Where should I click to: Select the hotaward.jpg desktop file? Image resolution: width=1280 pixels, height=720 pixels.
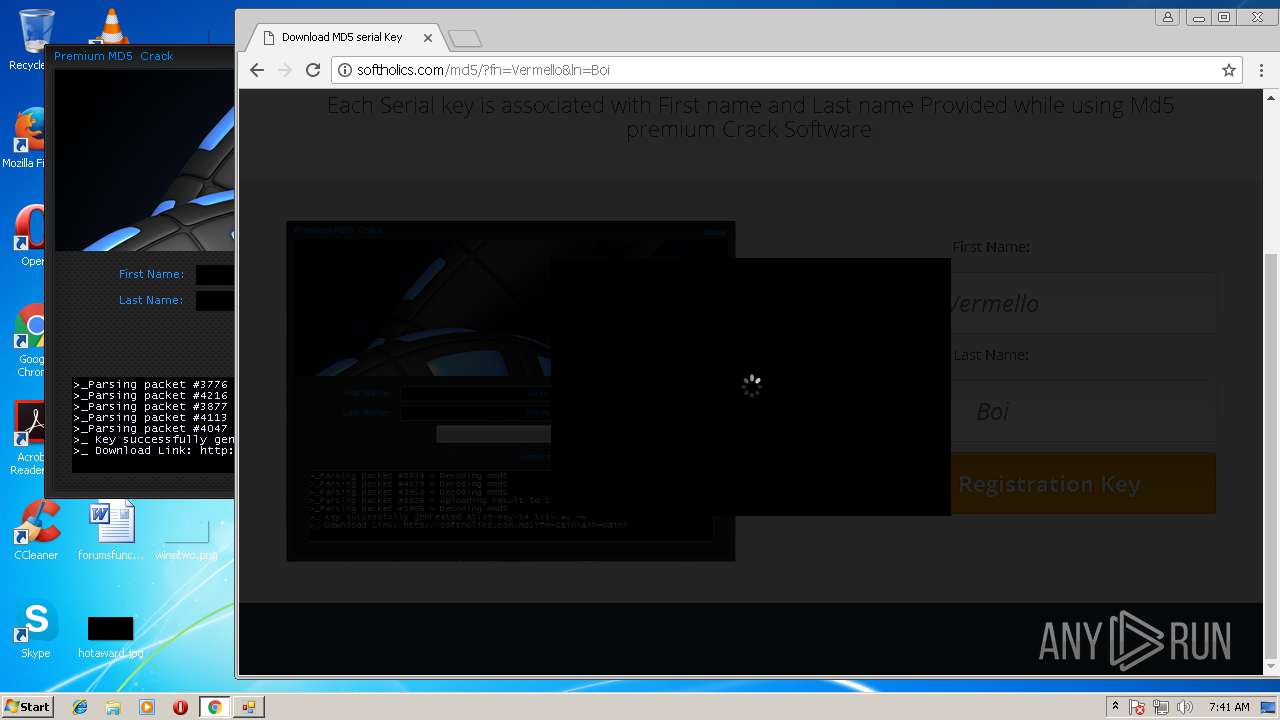click(110, 636)
